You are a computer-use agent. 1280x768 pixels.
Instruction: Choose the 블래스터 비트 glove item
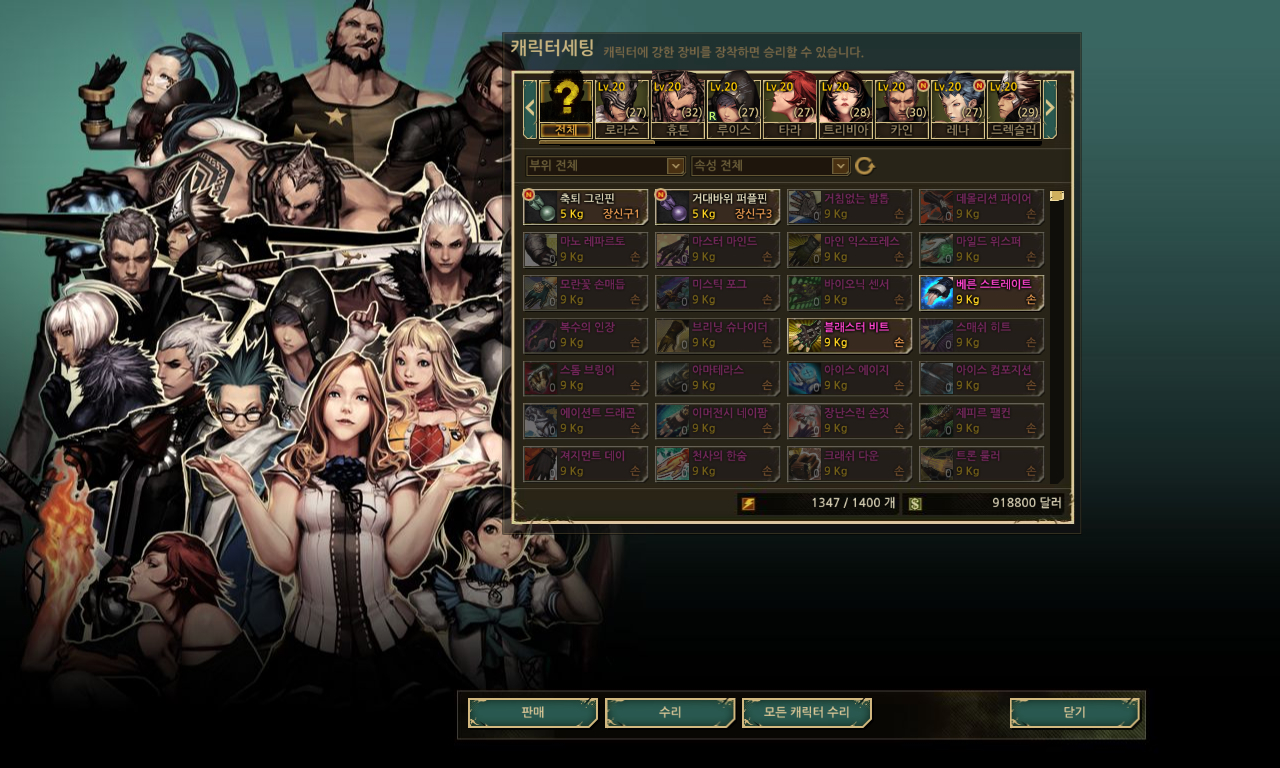point(850,336)
